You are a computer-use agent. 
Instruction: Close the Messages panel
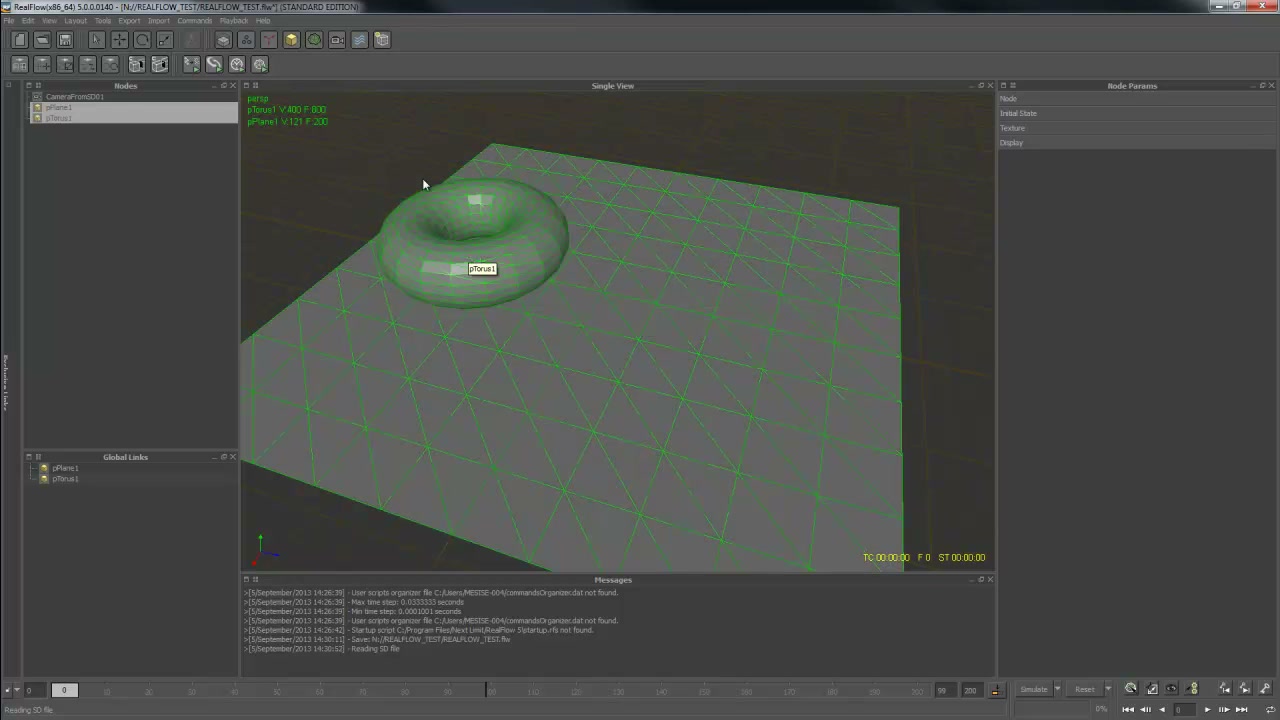click(990, 579)
